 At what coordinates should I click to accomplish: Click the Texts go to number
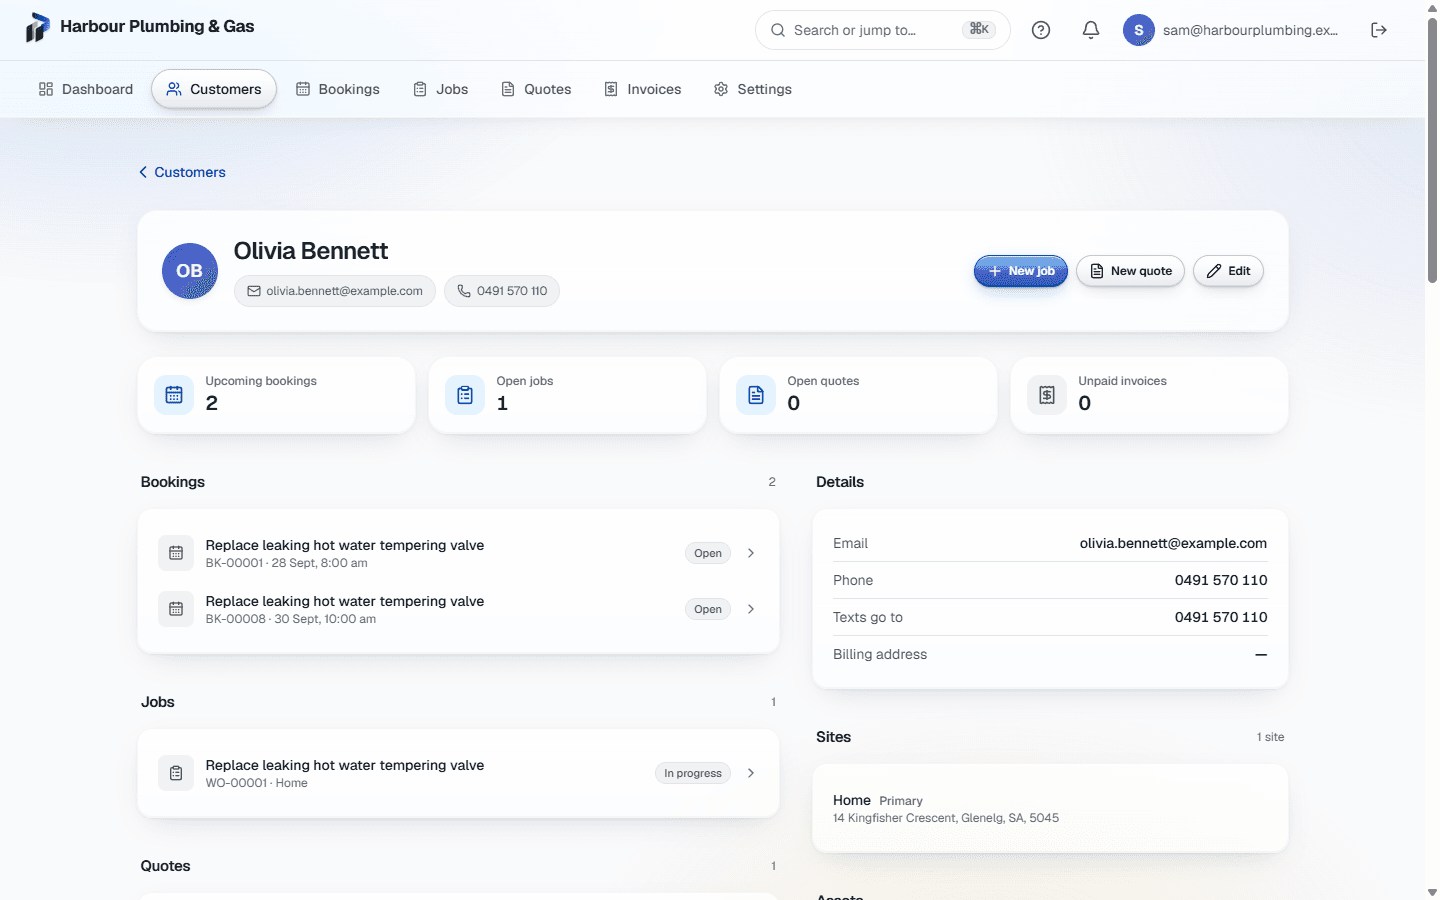(1221, 617)
